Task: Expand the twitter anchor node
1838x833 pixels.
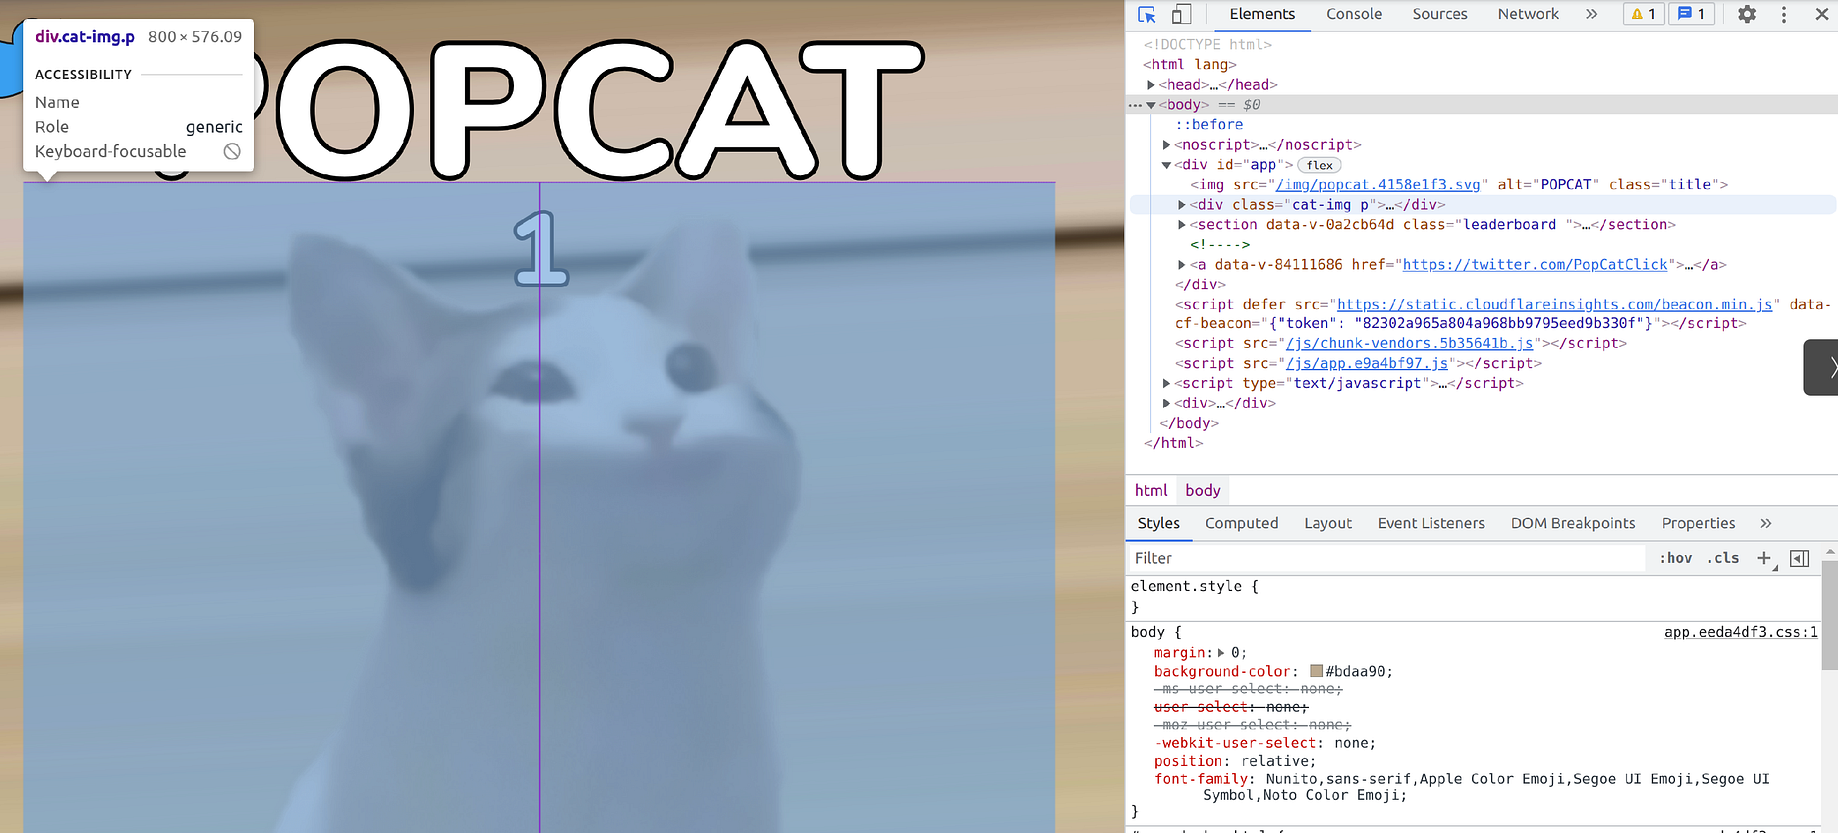Action: click(1182, 265)
